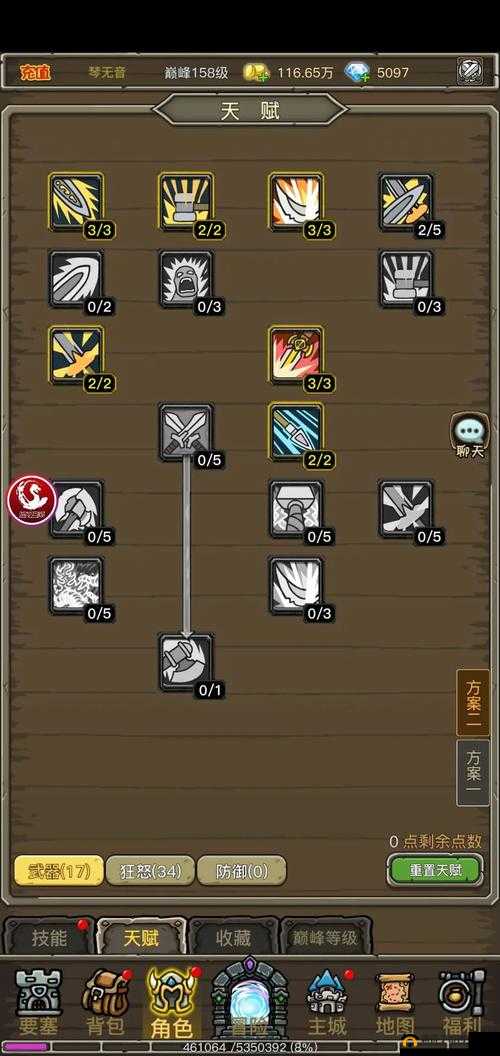Click the 重置天赋 reset button

(435, 869)
